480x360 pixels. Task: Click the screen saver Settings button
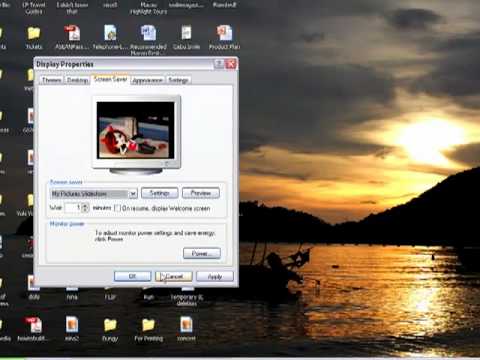(x=160, y=193)
